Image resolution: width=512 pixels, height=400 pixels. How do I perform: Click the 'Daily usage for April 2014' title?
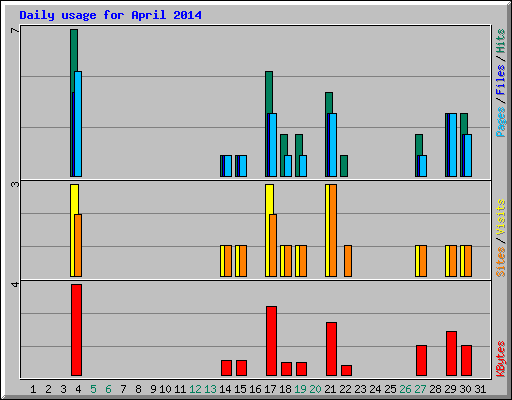(110, 15)
